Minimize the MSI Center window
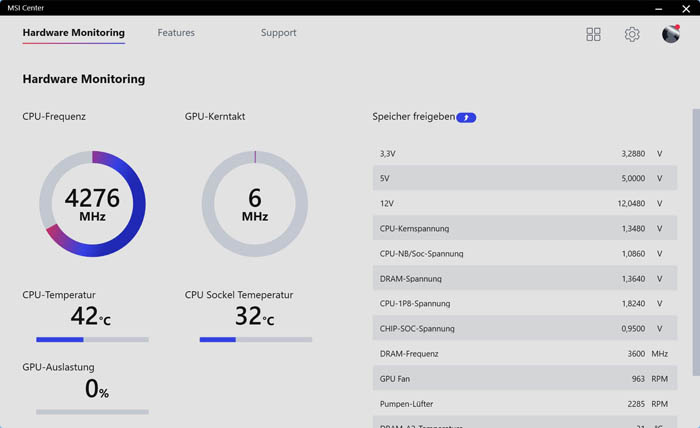The height and width of the screenshot is (428, 700). coord(658,8)
